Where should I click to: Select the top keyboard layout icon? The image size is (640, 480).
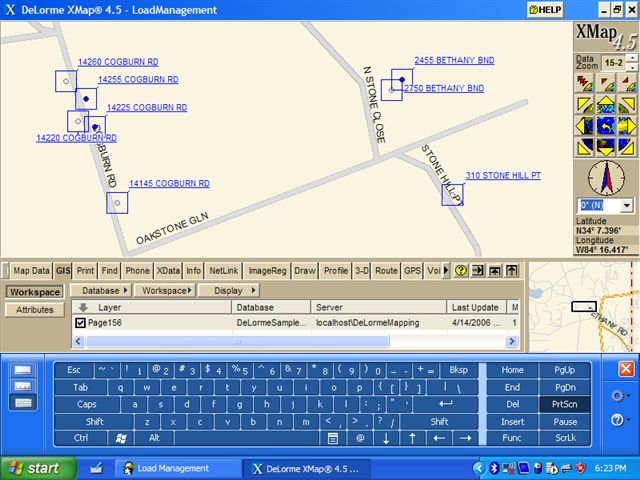[x=23, y=370]
